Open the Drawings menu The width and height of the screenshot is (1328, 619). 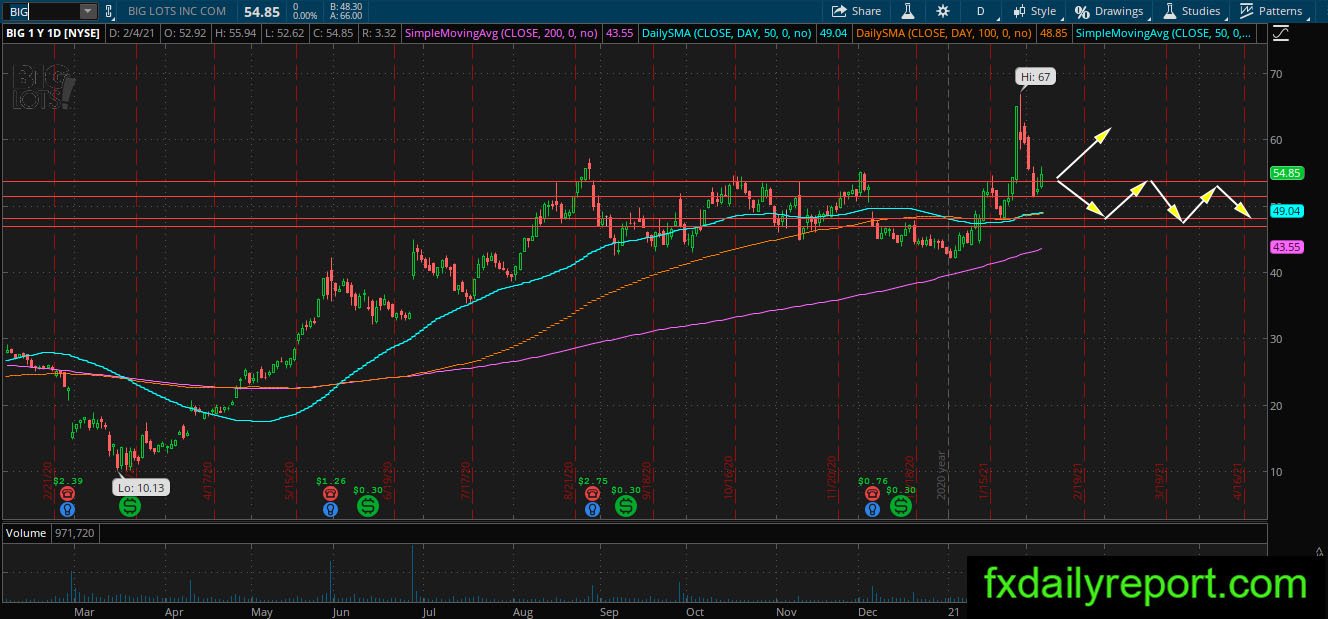tap(1109, 11)
